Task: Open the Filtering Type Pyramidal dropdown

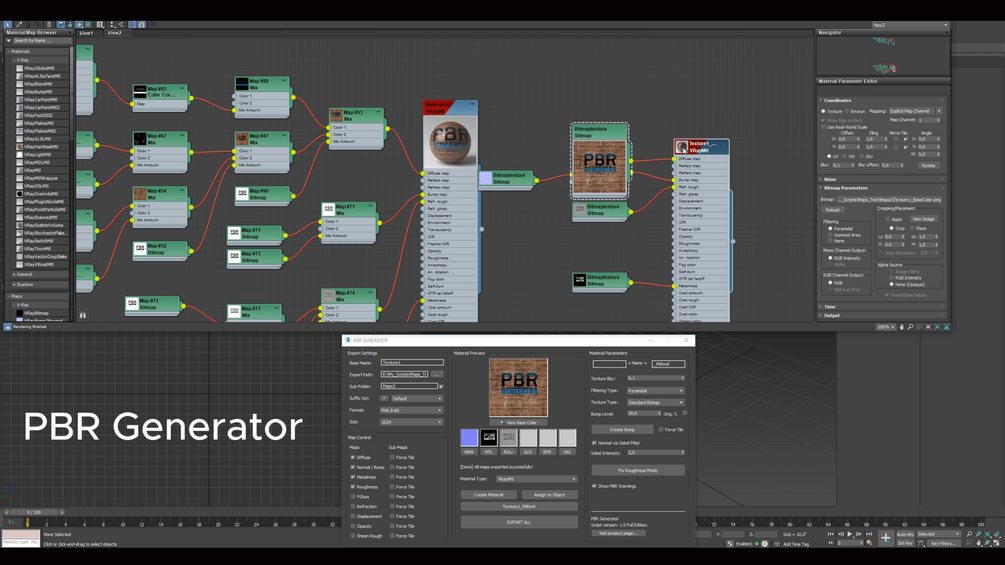Action: click(x=656, y=390)
